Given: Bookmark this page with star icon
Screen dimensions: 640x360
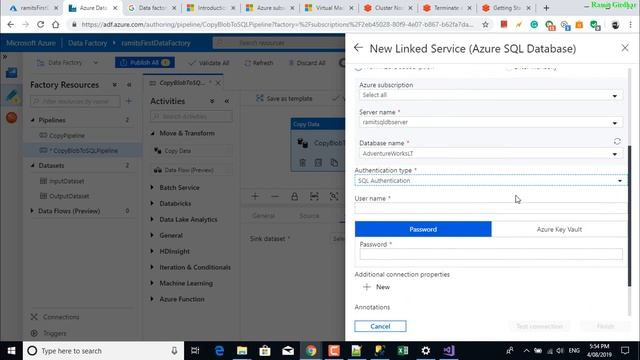Looking at the screenshot, I should pos(485,24).
